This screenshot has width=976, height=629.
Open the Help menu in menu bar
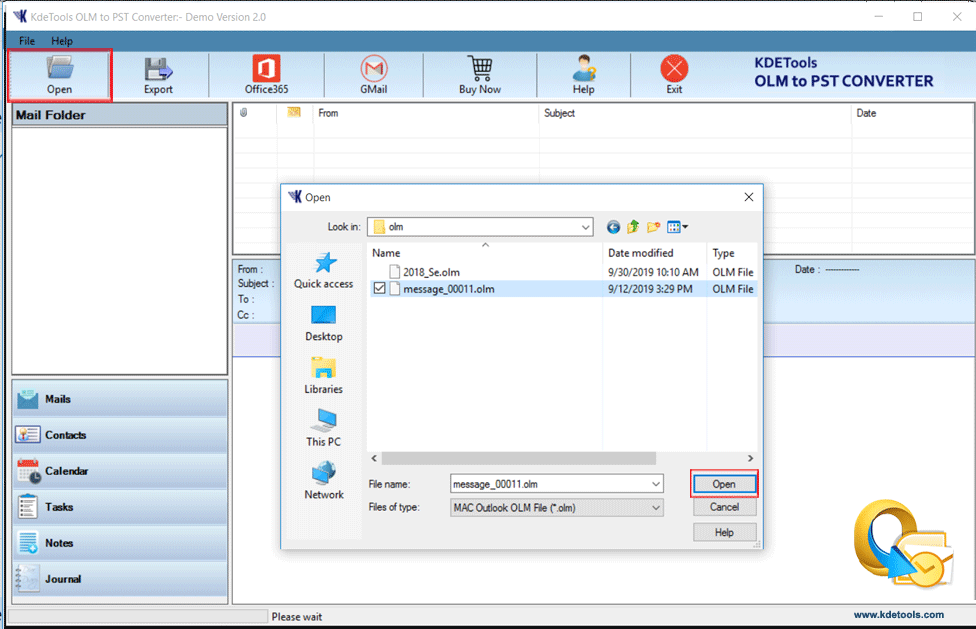point(62,41)
